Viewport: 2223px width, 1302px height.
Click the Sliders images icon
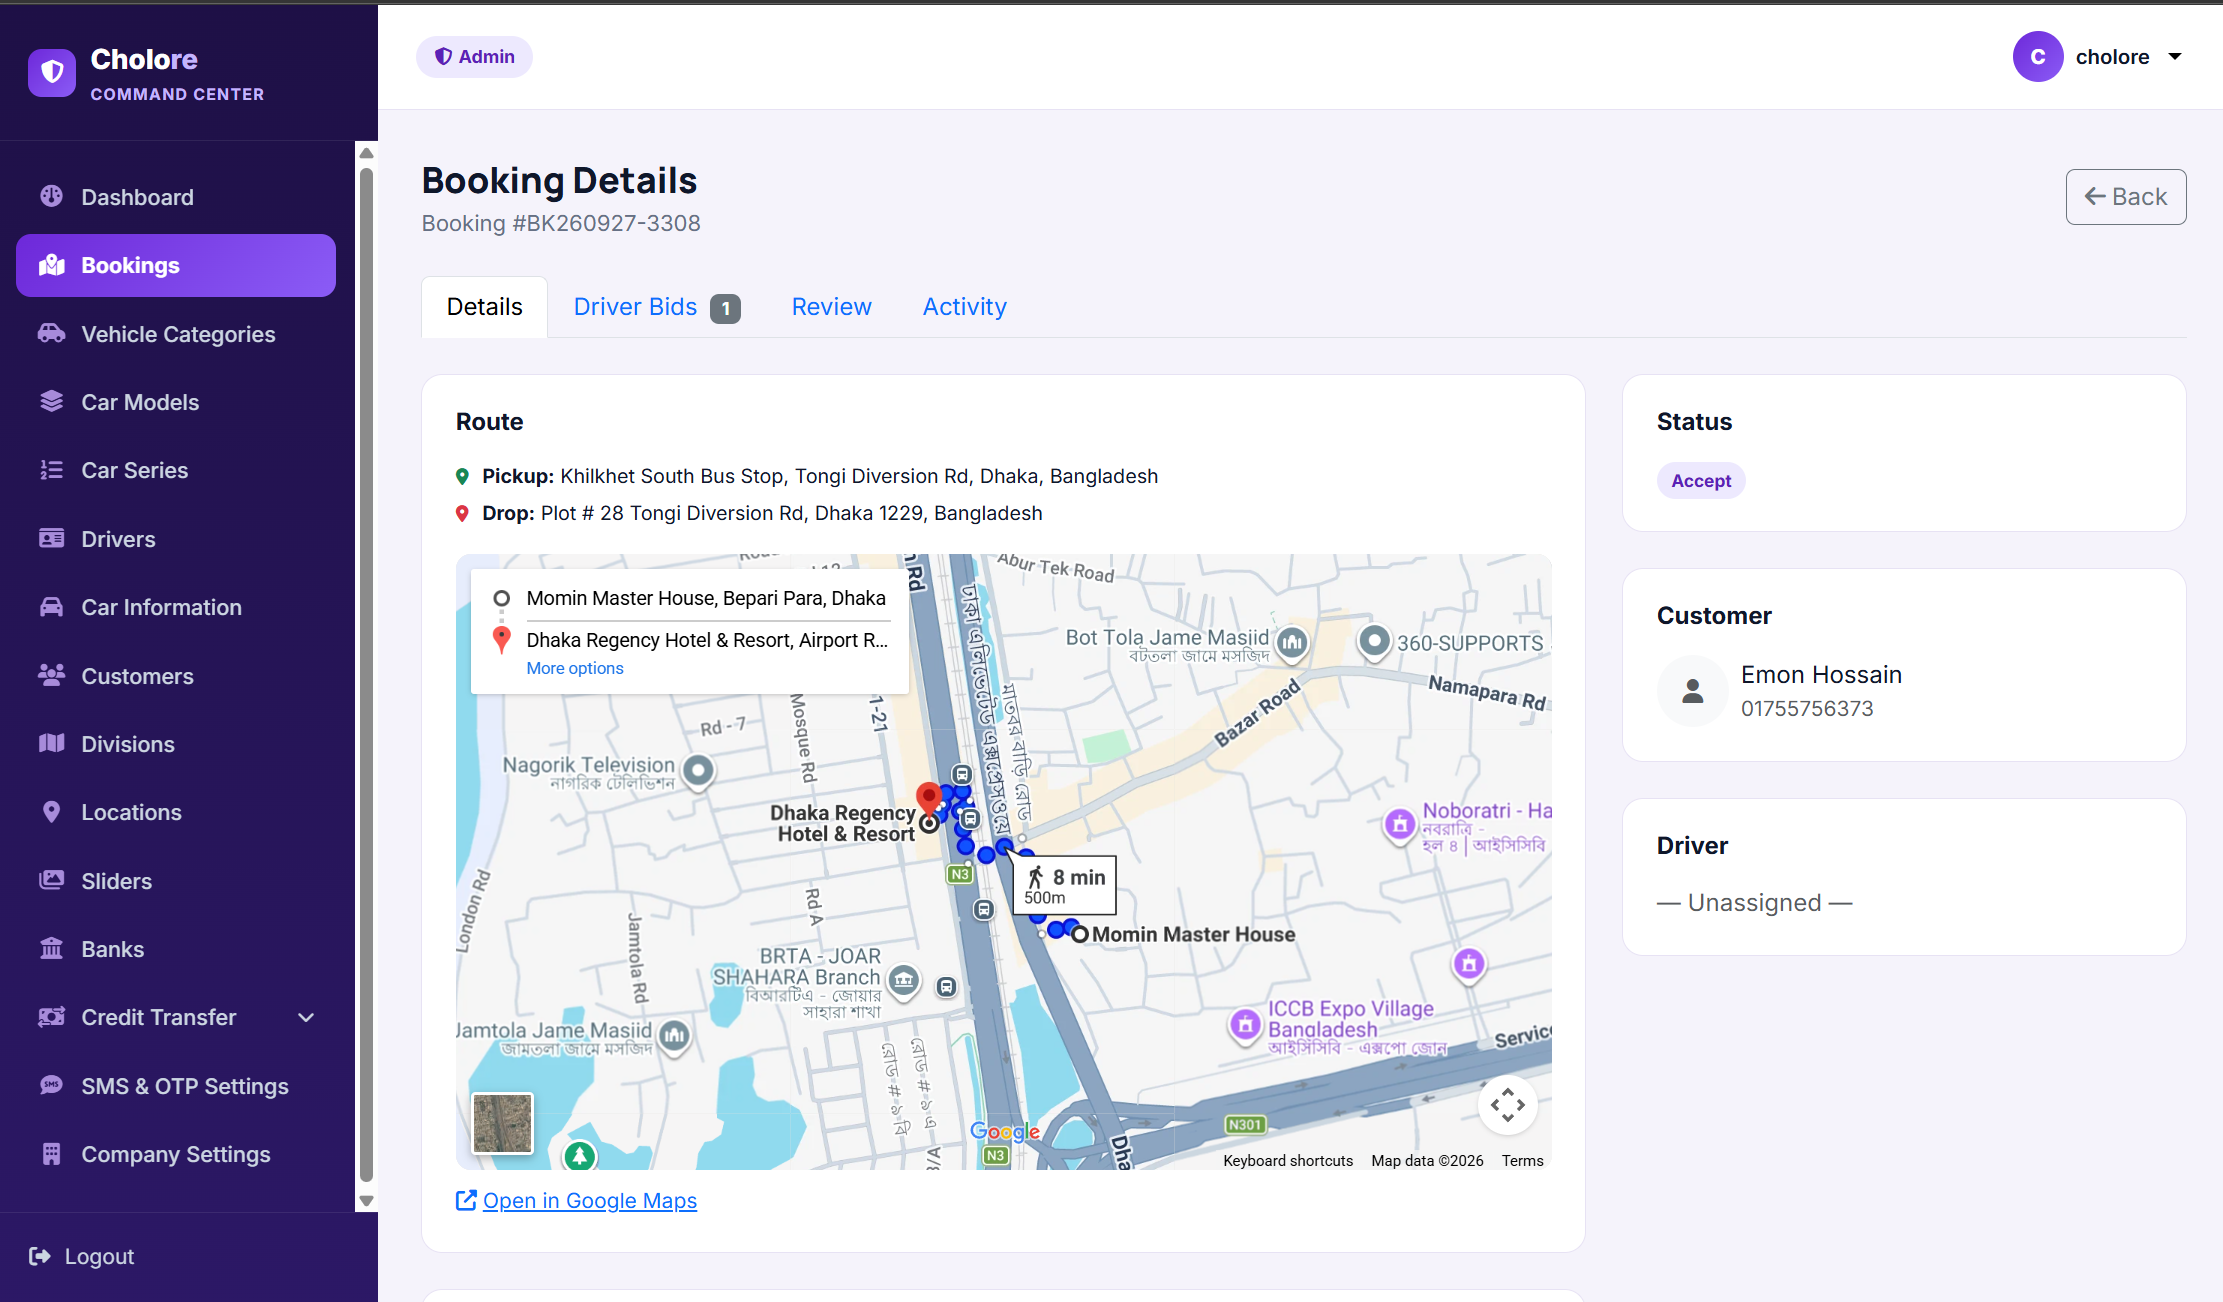pos(52,880)
